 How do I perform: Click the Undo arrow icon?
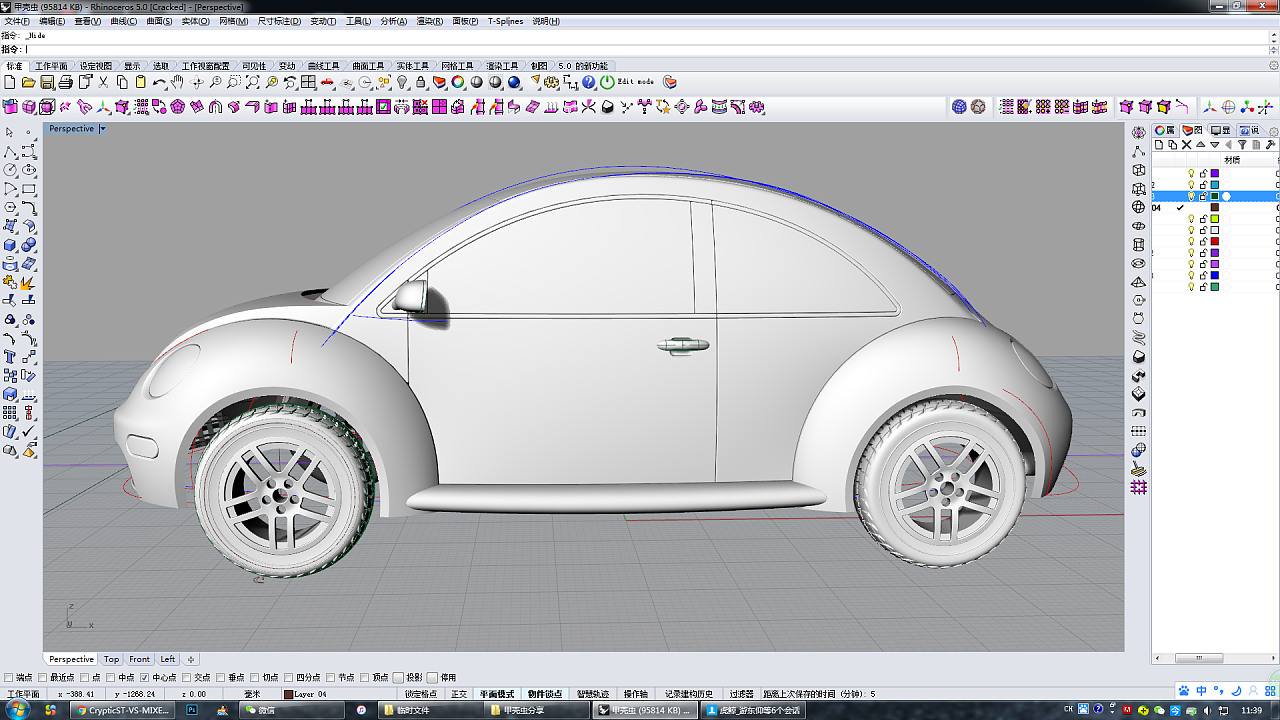point(159,82)
